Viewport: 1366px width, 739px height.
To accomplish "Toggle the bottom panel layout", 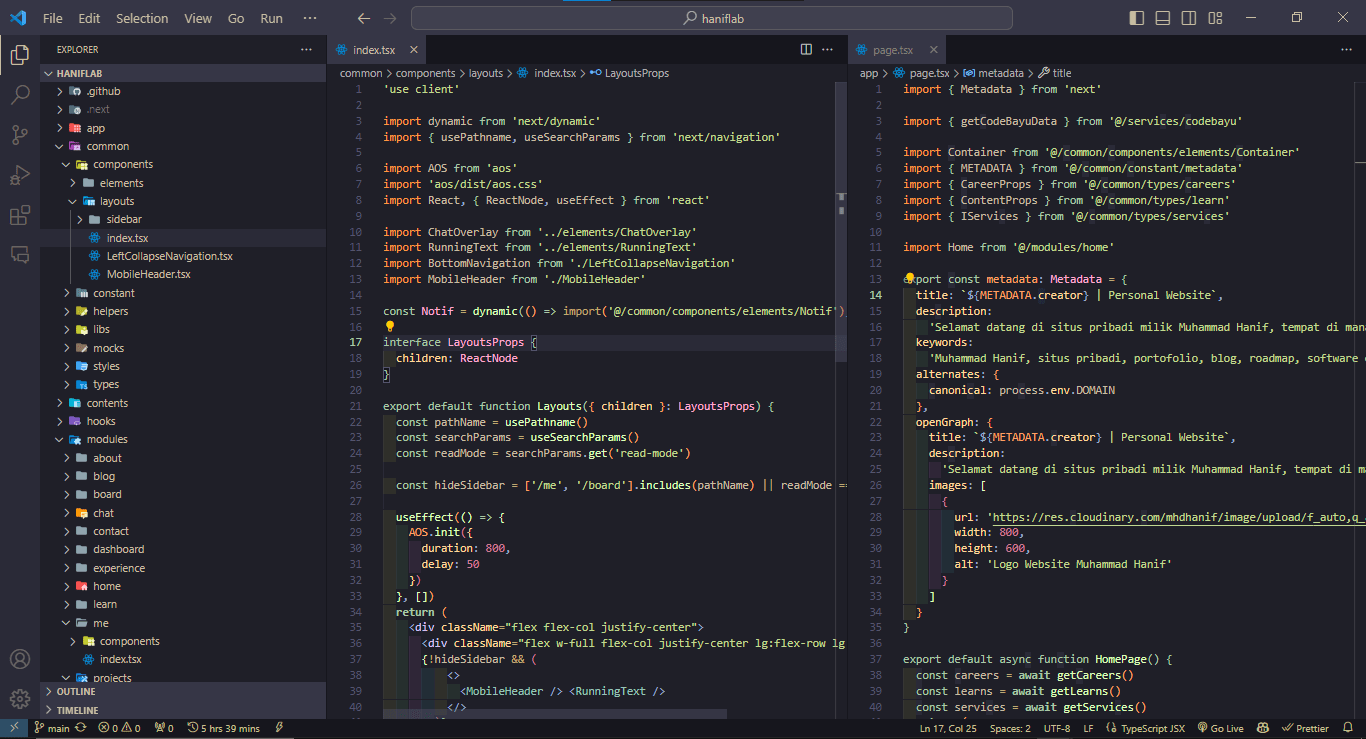I will click(x=1163, y=18).
